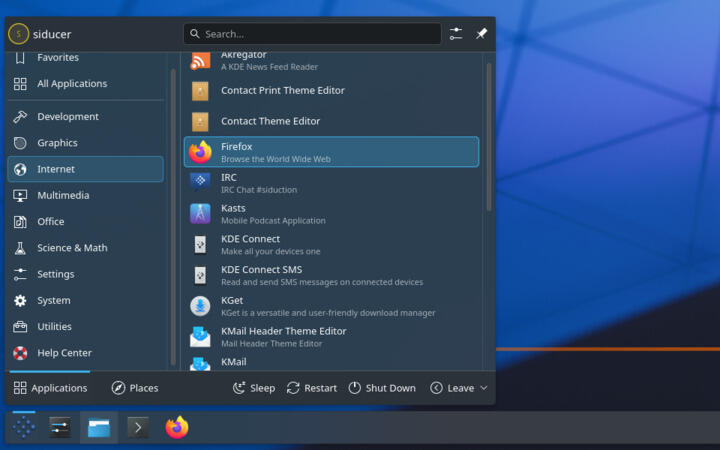Click the KDE Connect icon
The image size is (720, 450).
coord(200,244)
